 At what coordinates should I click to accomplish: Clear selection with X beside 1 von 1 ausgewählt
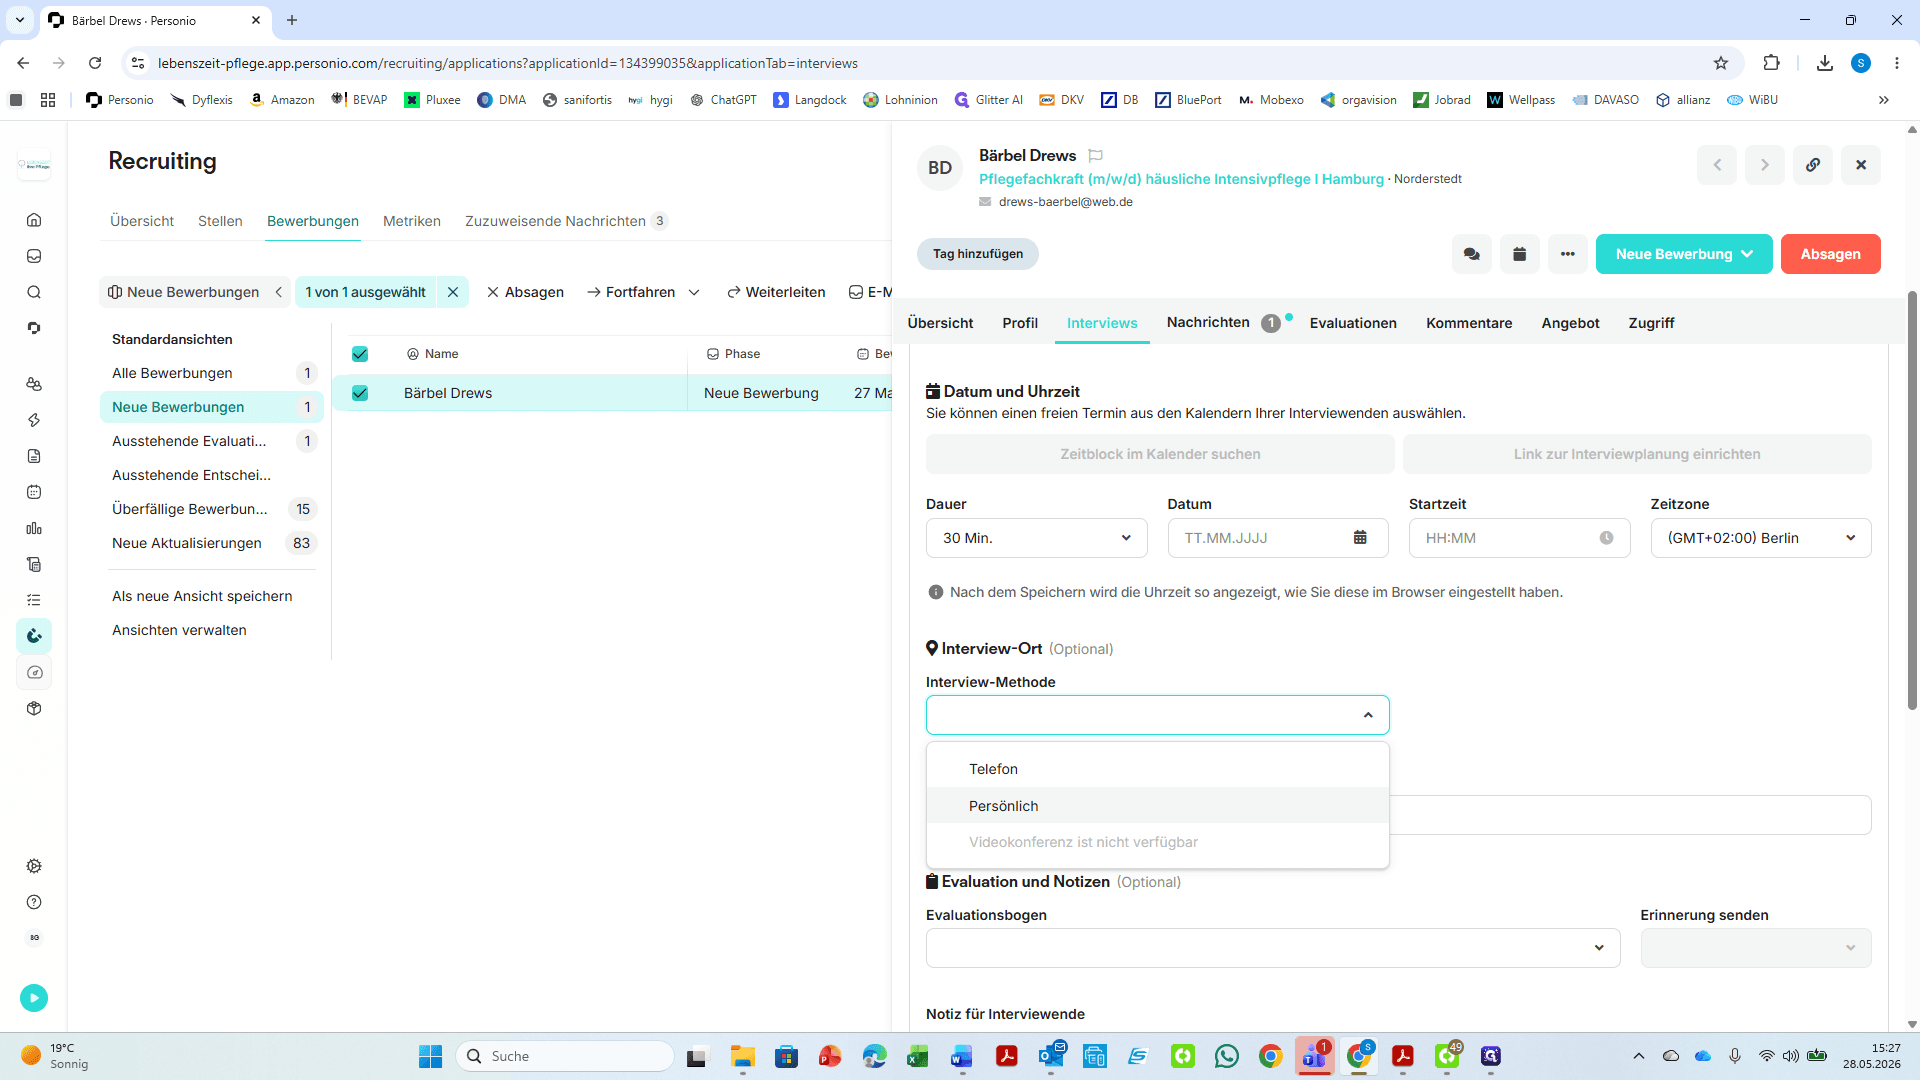click(x=453, y=292)
